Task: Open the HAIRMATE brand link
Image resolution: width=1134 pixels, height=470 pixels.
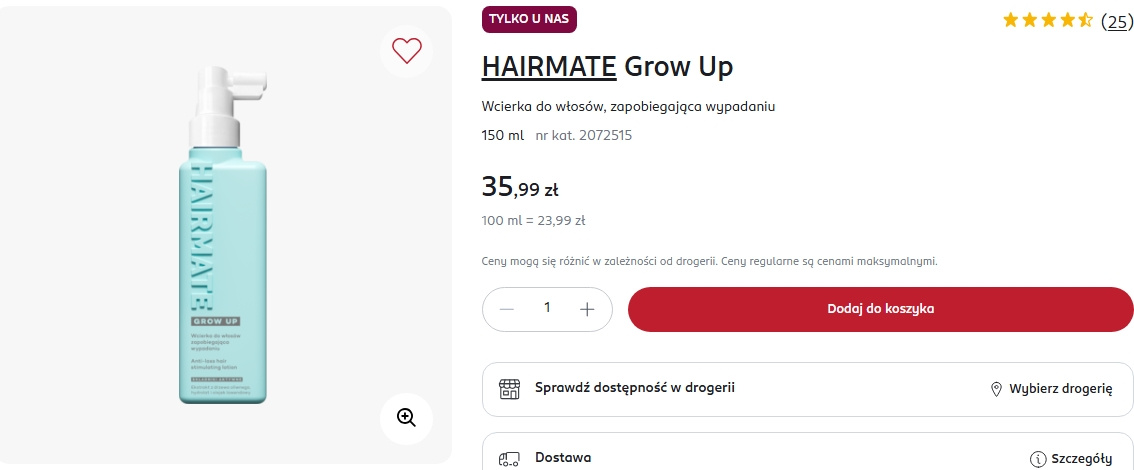Action: coord(549,67)
